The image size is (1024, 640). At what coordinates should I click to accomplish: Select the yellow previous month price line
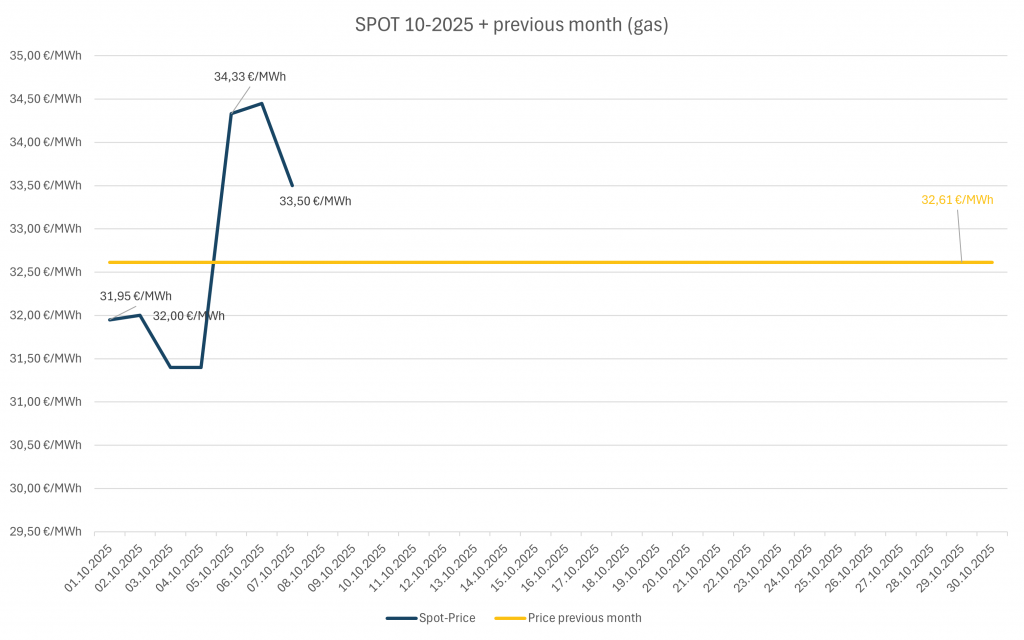click(x=600, y=262)
